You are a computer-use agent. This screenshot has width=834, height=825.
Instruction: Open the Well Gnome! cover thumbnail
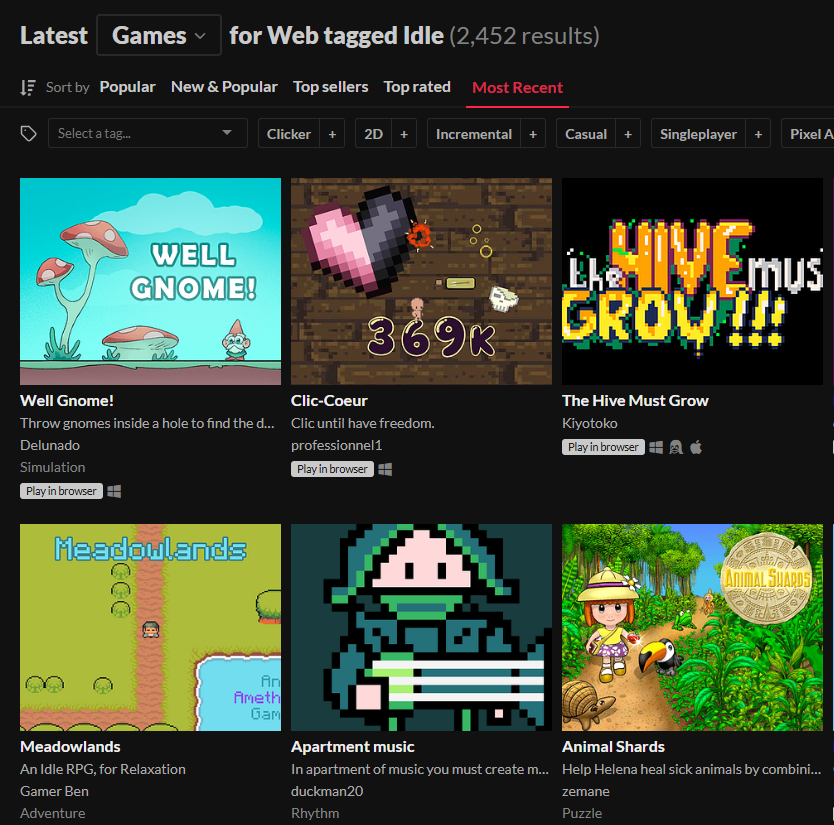[x=151, y=281]
